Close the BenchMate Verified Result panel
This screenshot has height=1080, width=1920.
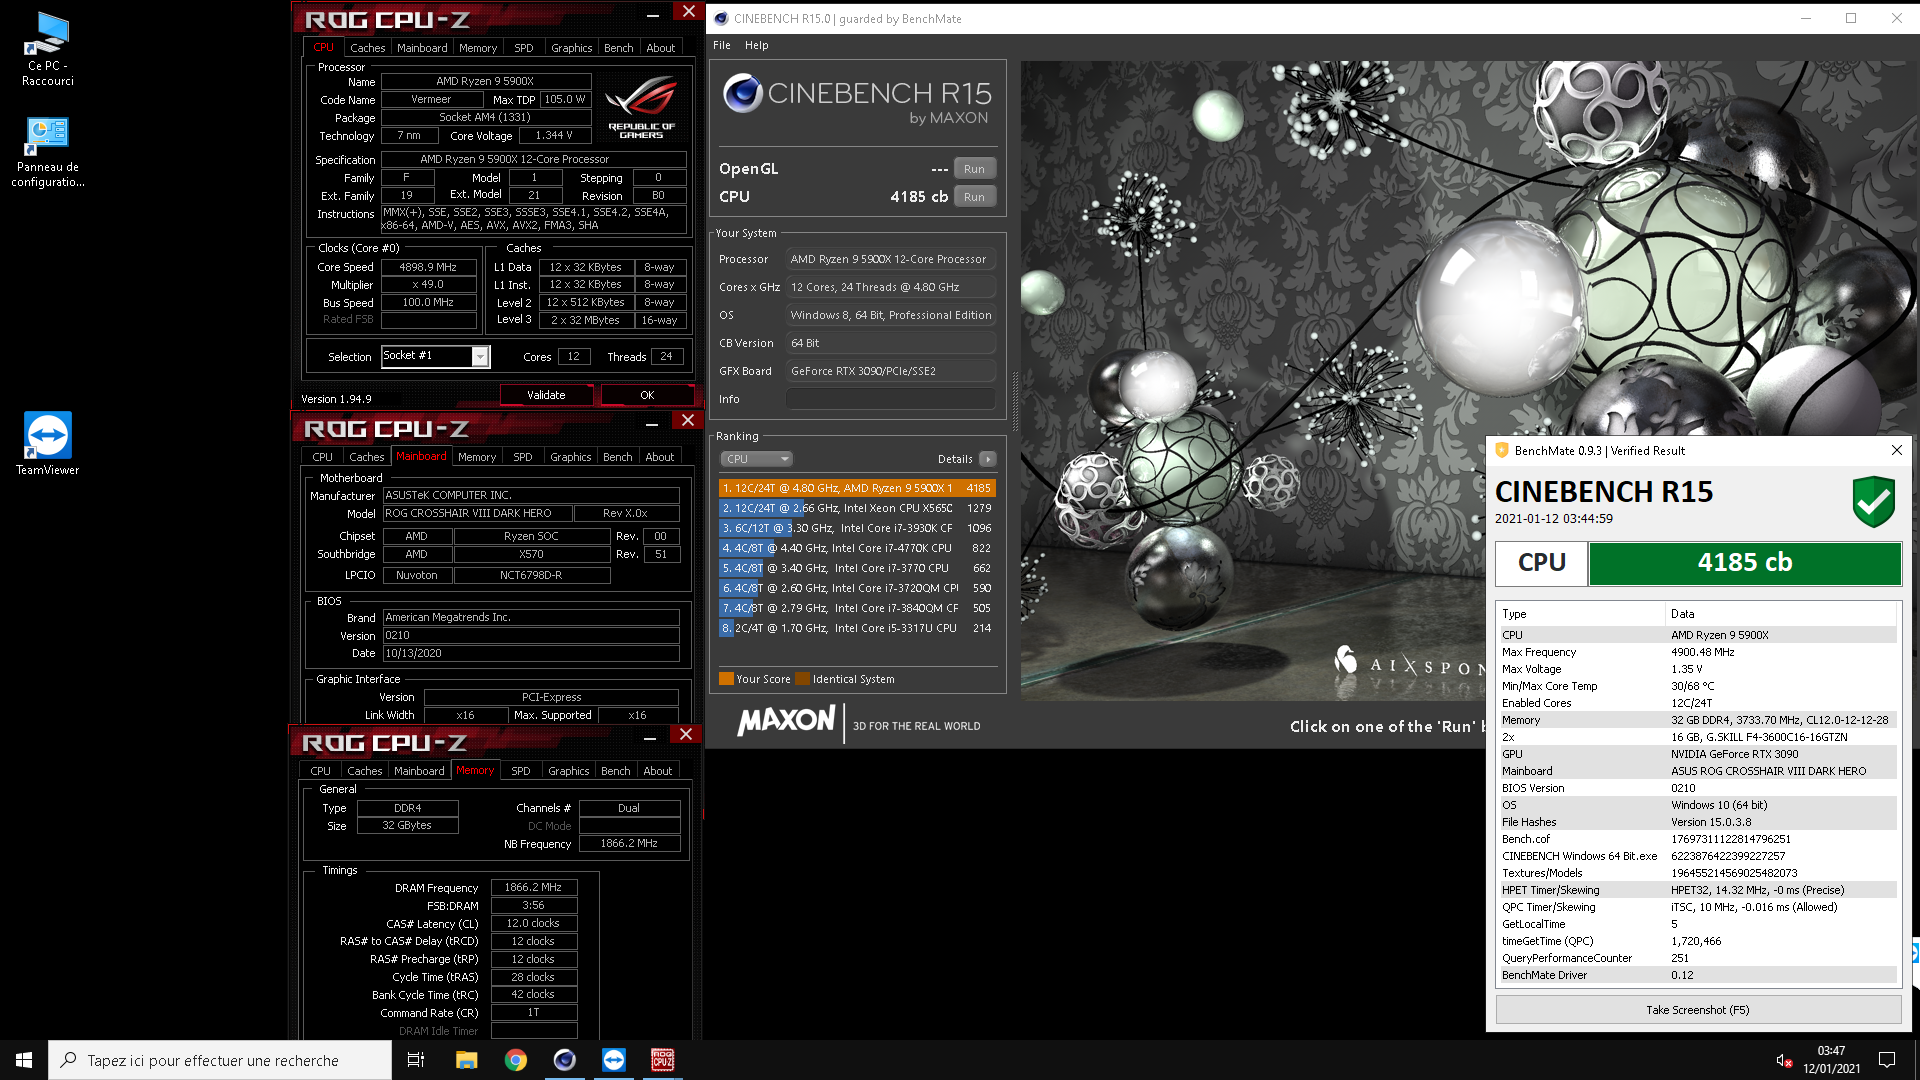point(1896,451)
